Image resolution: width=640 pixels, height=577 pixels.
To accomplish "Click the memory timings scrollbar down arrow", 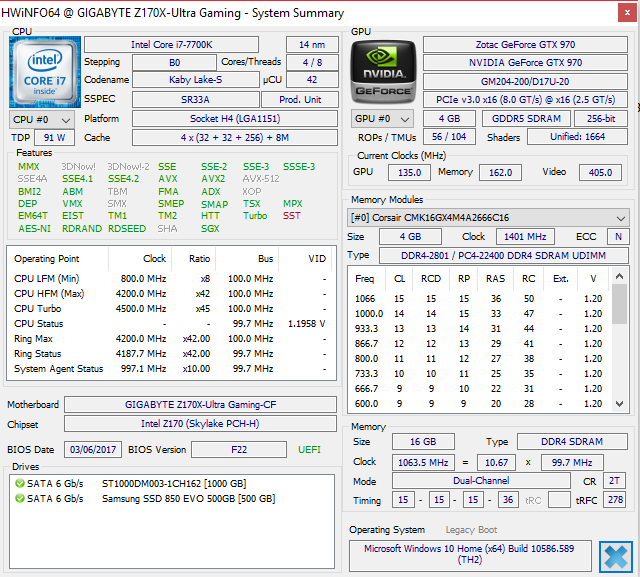I will 619,404.
